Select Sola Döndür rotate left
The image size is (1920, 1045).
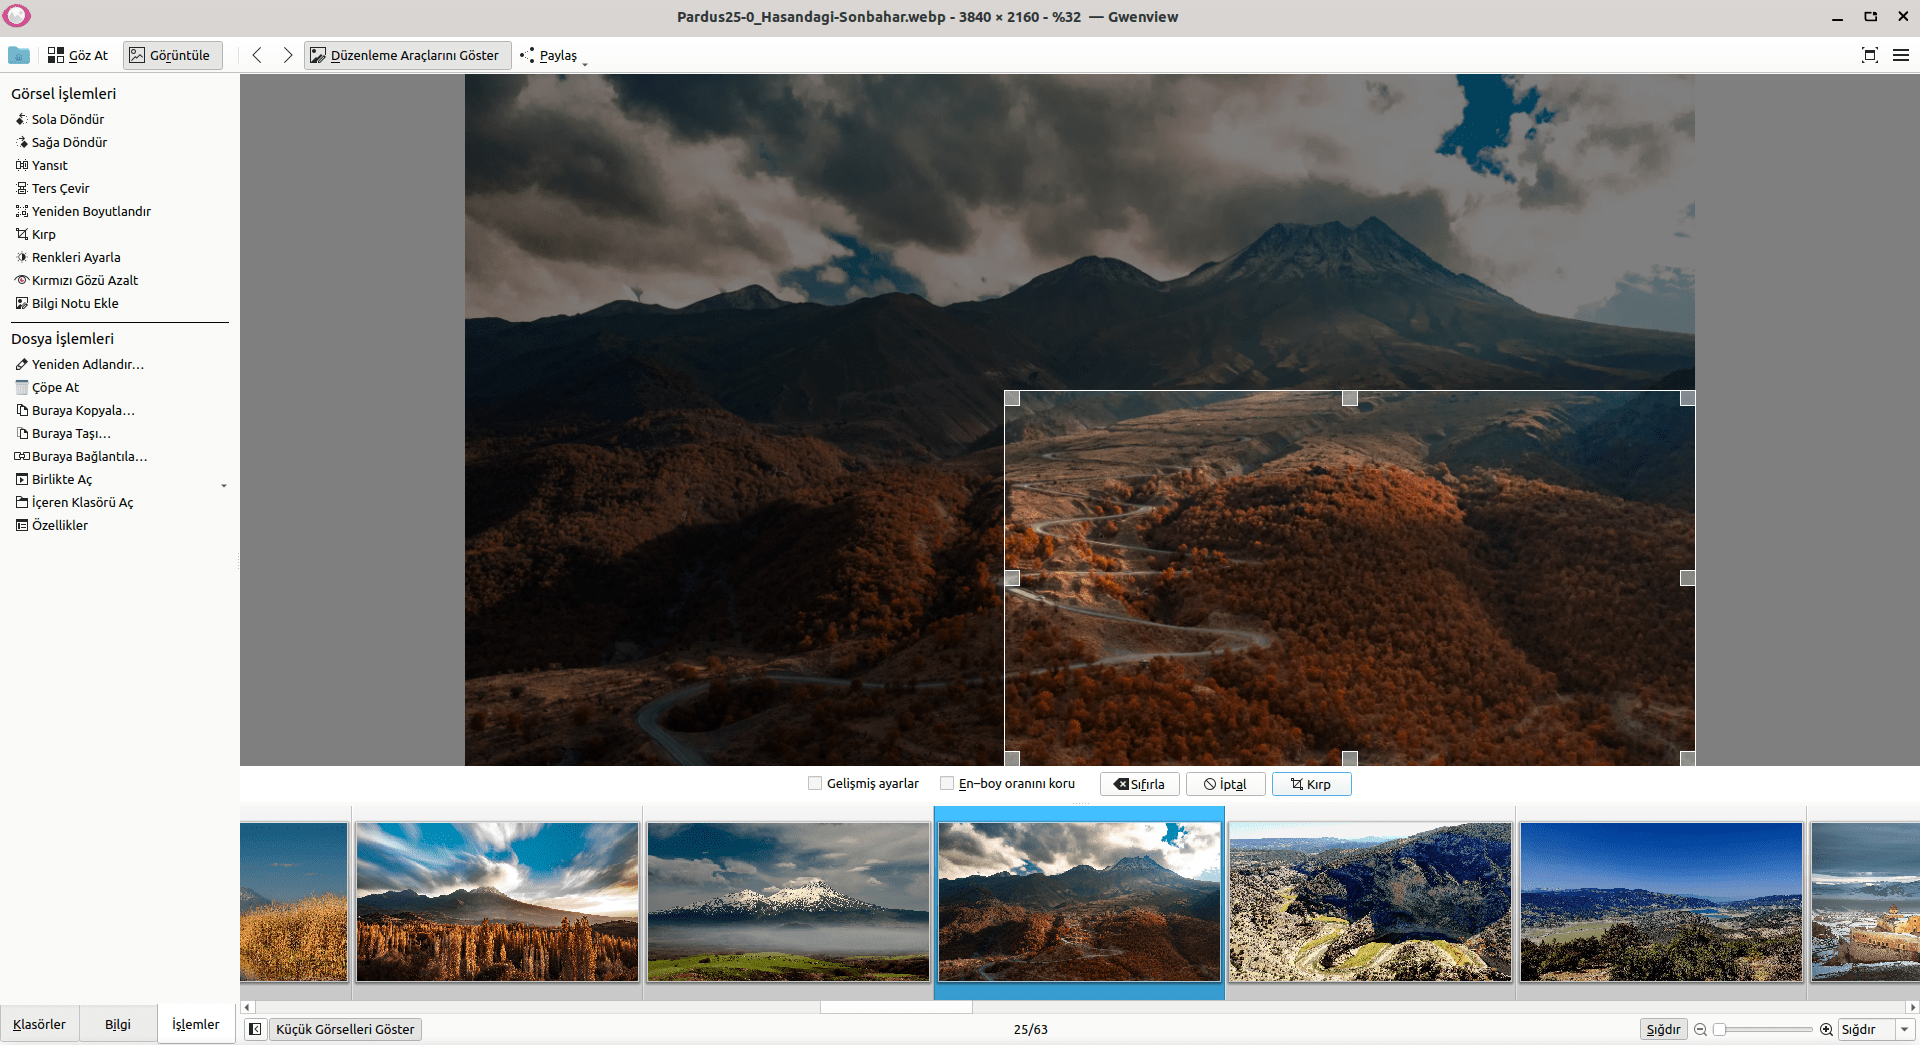point(67,119)
